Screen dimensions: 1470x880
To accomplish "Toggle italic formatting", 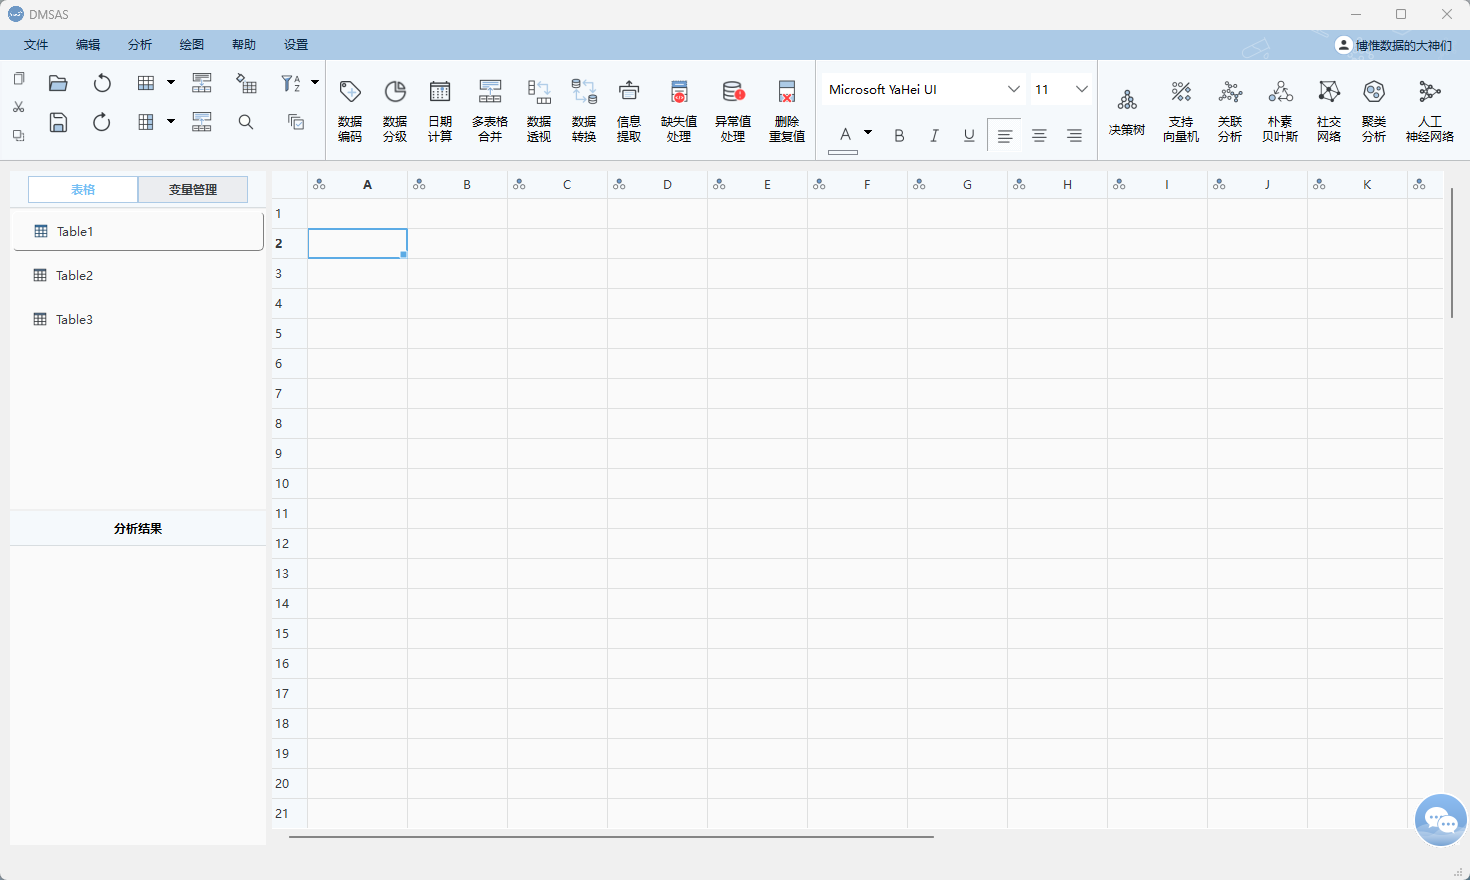I will click(934, 135).
